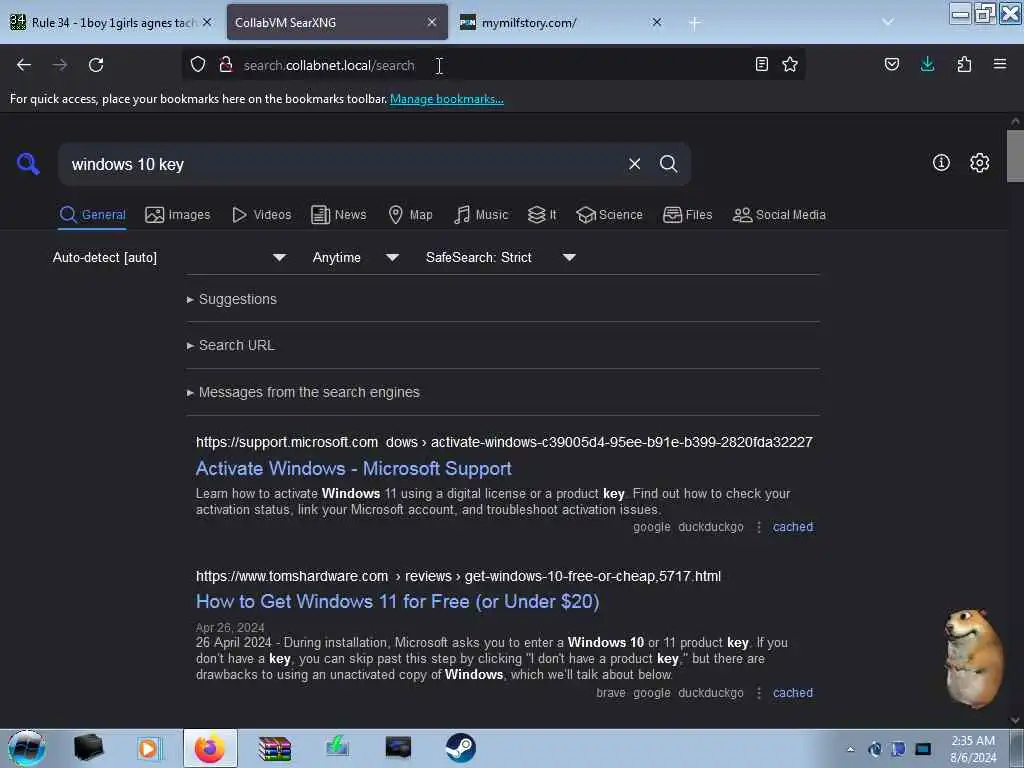Select the Social Media search category
The image size is (1024, 768).
click(779, 215)
